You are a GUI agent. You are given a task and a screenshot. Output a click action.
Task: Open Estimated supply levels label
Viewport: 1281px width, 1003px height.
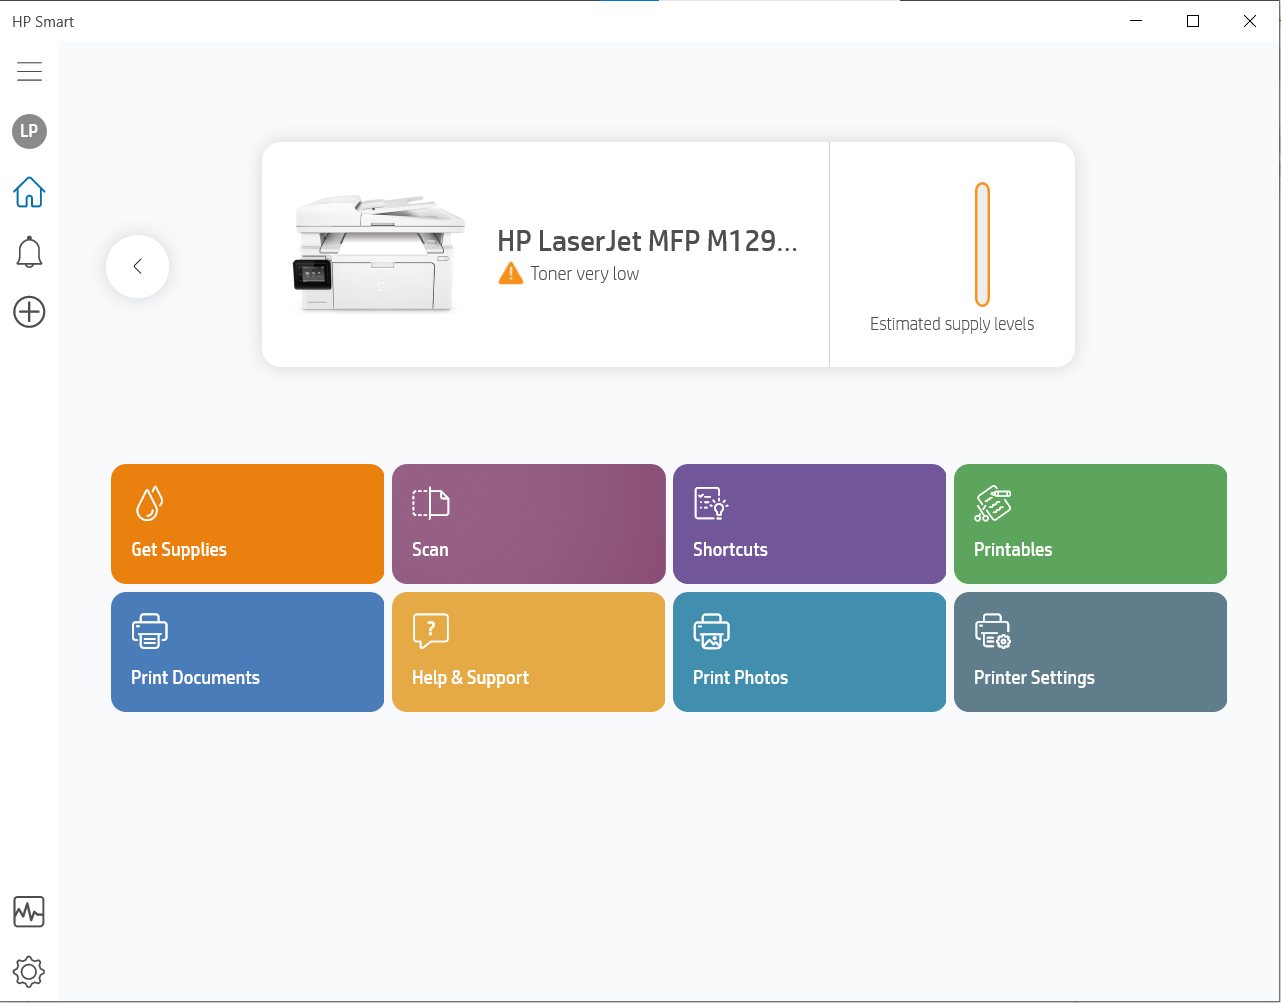[952, 324]
